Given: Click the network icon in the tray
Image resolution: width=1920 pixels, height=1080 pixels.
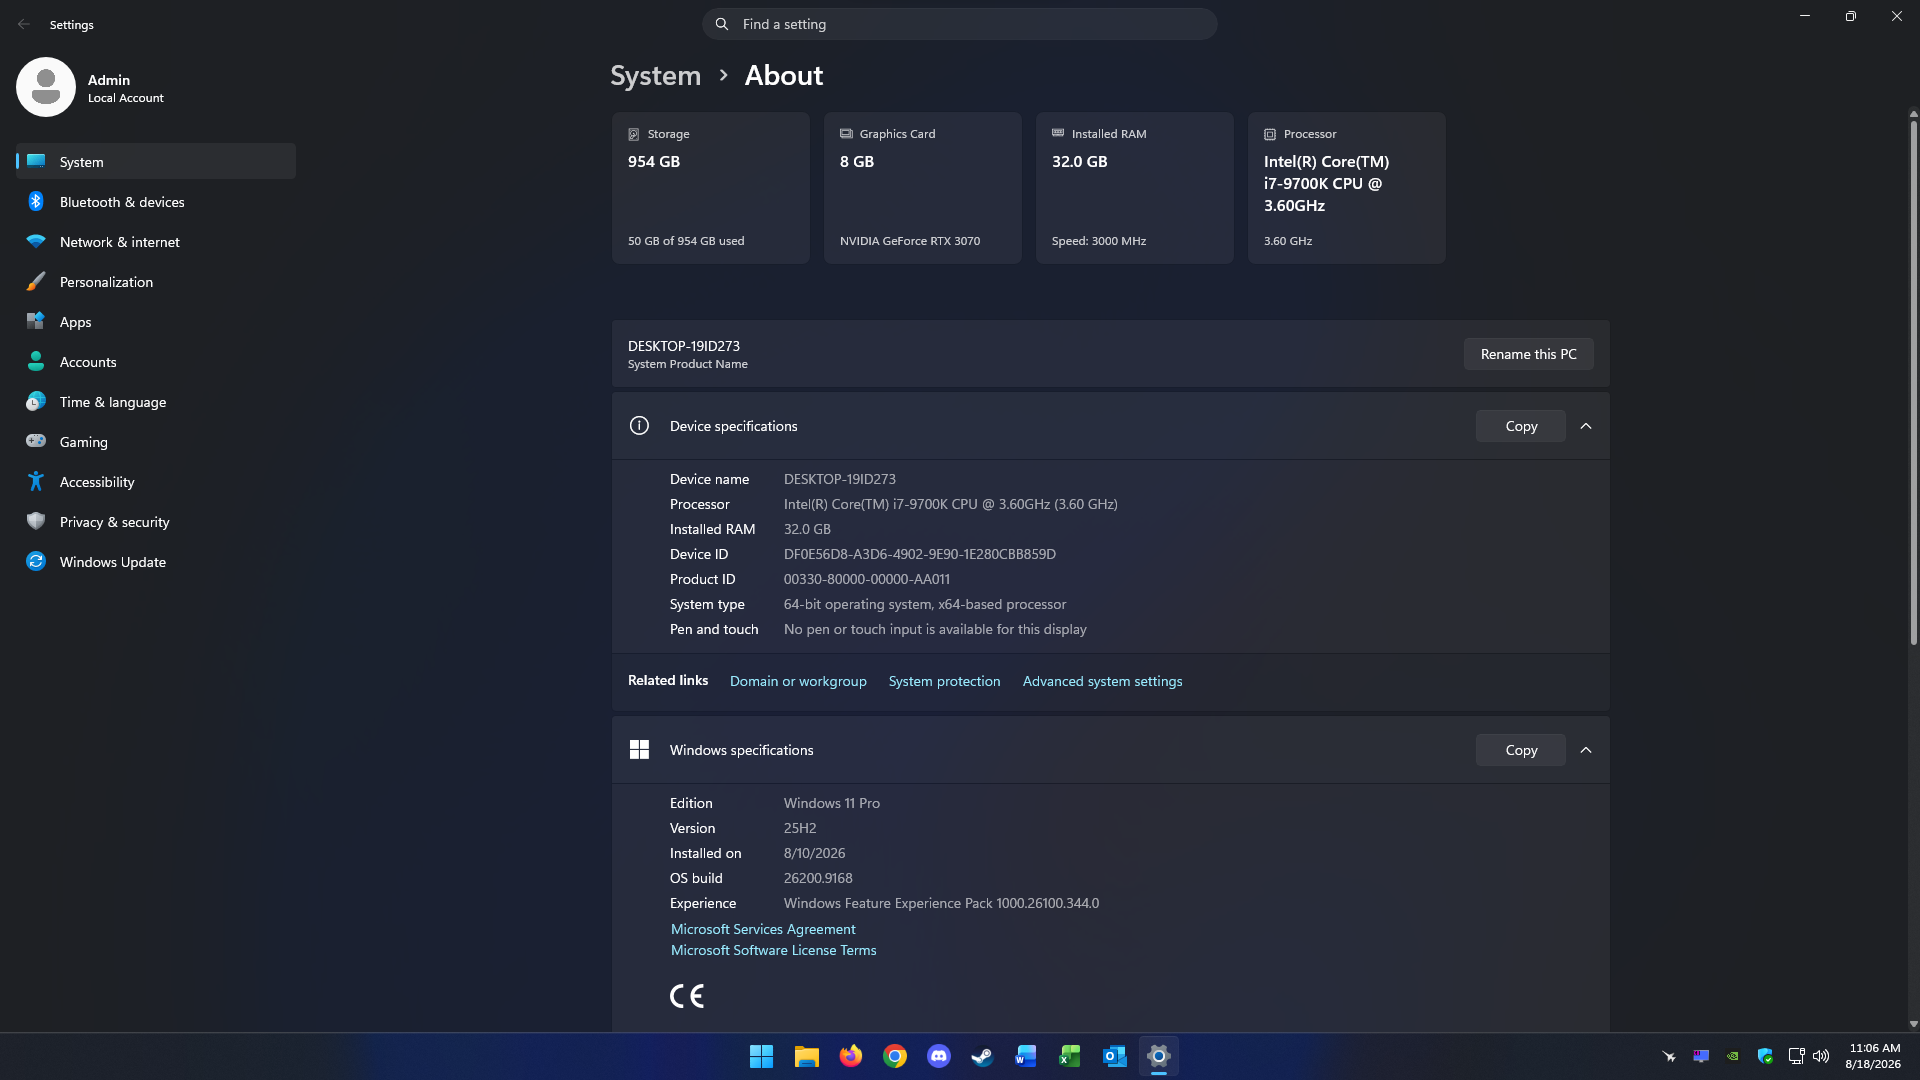Looking at the screenshot, I should coord(1796,1056).
